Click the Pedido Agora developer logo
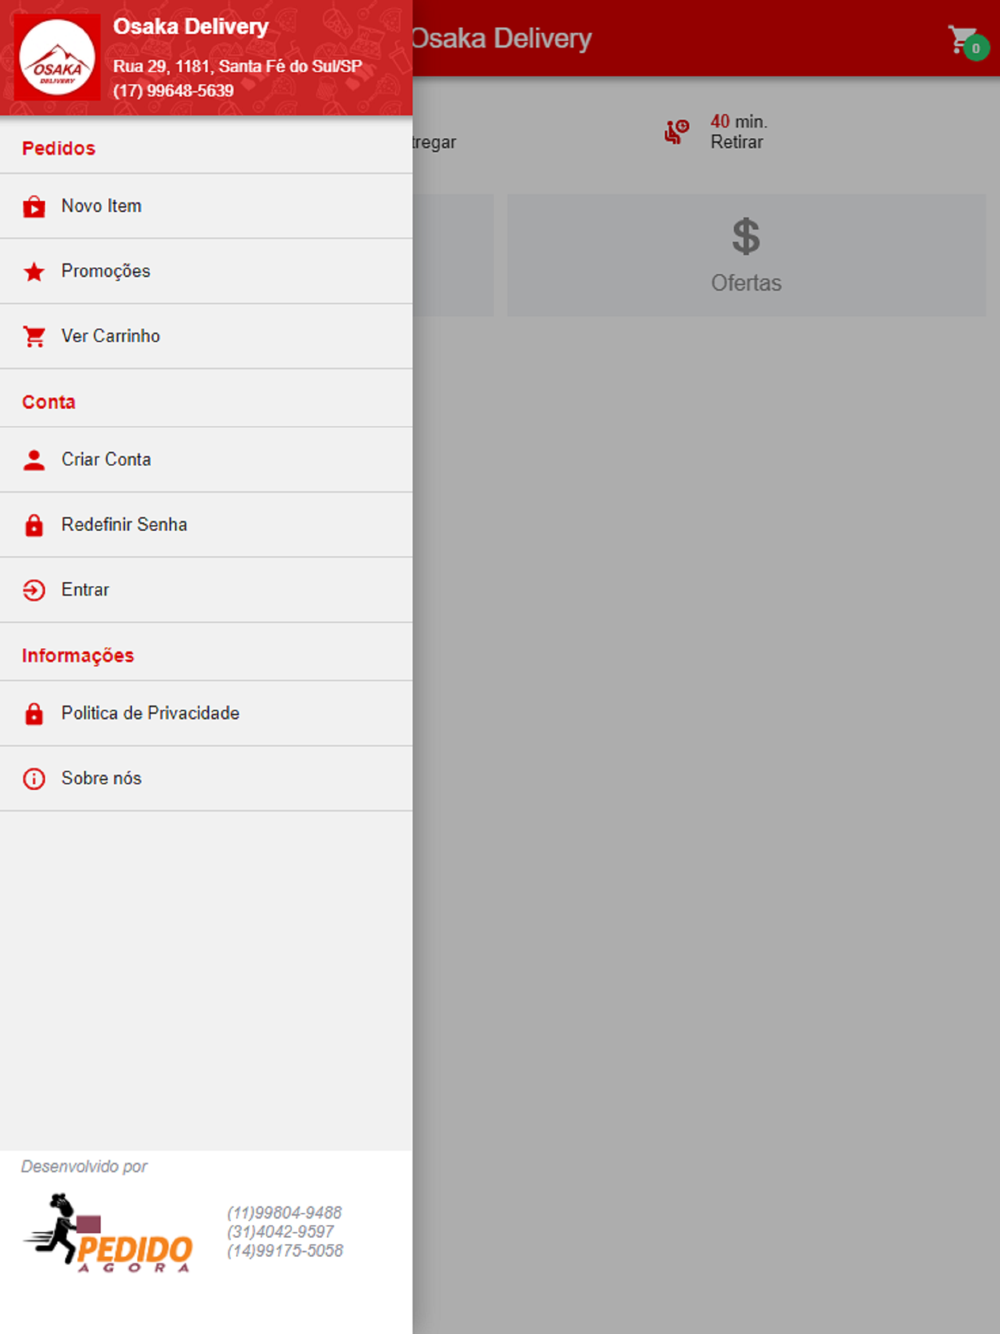1000x1334 pixels. (x=108, y=1232)
